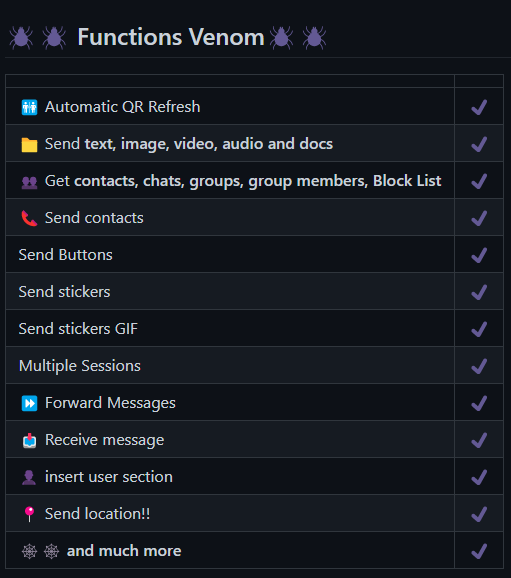
Task: Click the last spider icon after Functions Venom
Action: pos(314,37)
